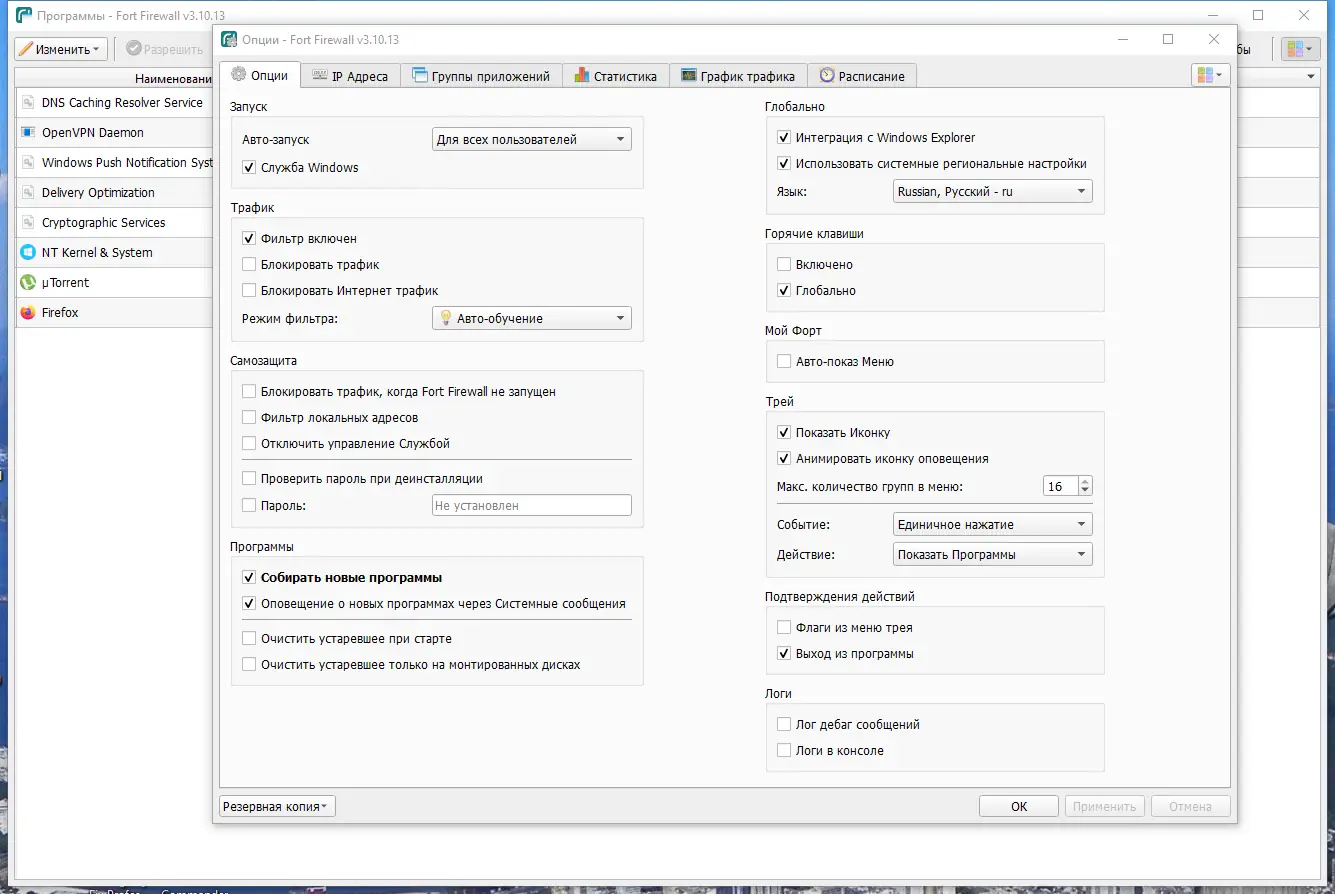Check Блокировать трафик, когда Fort Firewall не запущен

click(x=249, y=392)
